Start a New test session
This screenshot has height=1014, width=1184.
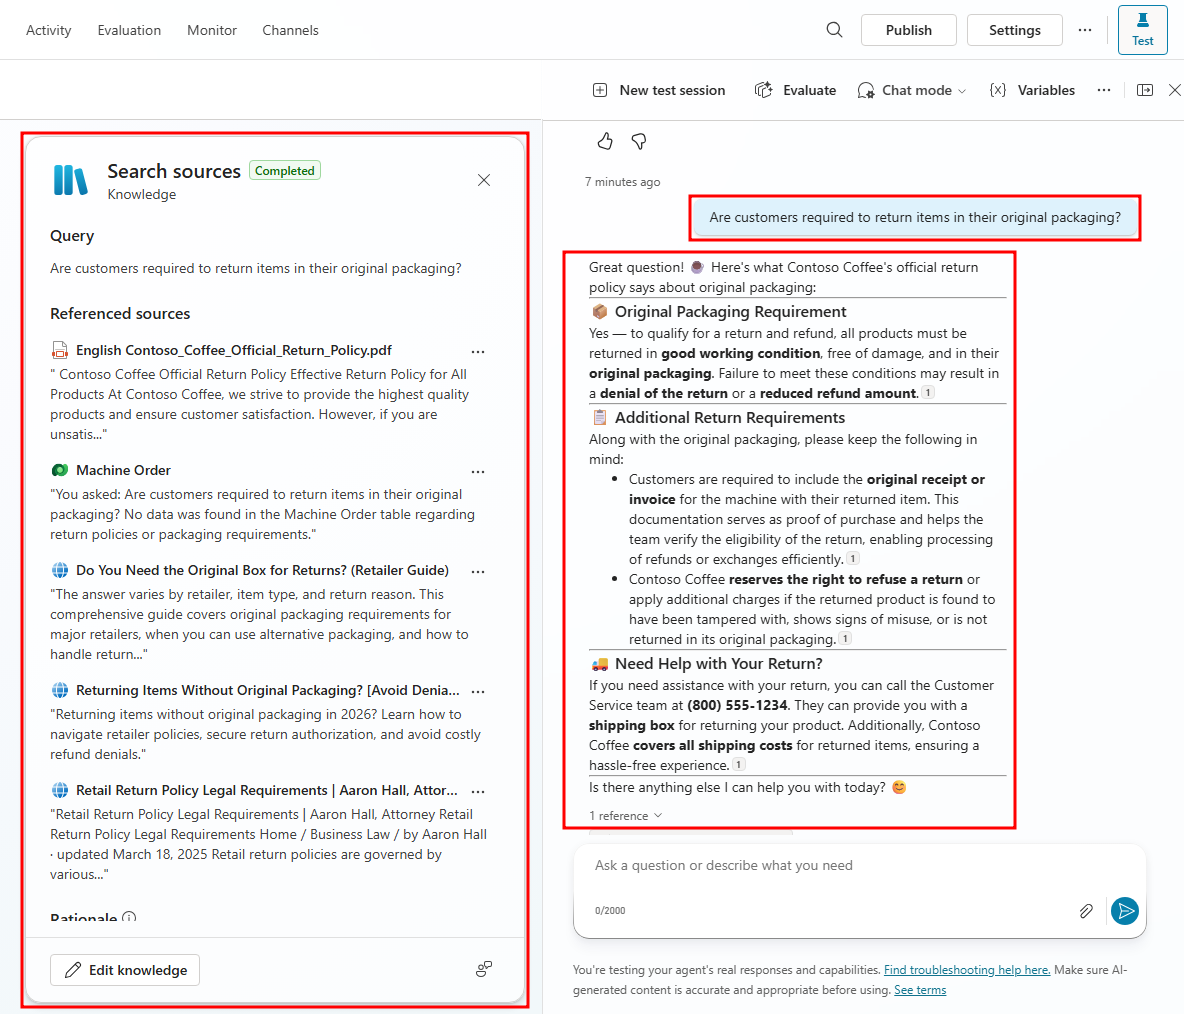pyautogui.click(x=658, y=90)
